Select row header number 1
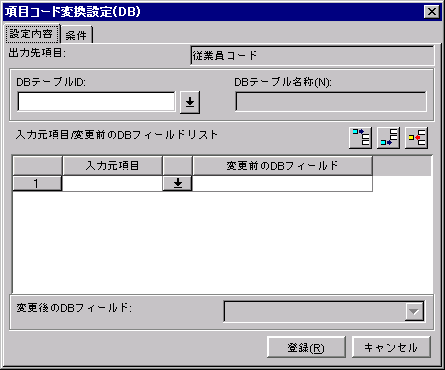The height and width of the screenshot is (370, 445). (37, 183)
